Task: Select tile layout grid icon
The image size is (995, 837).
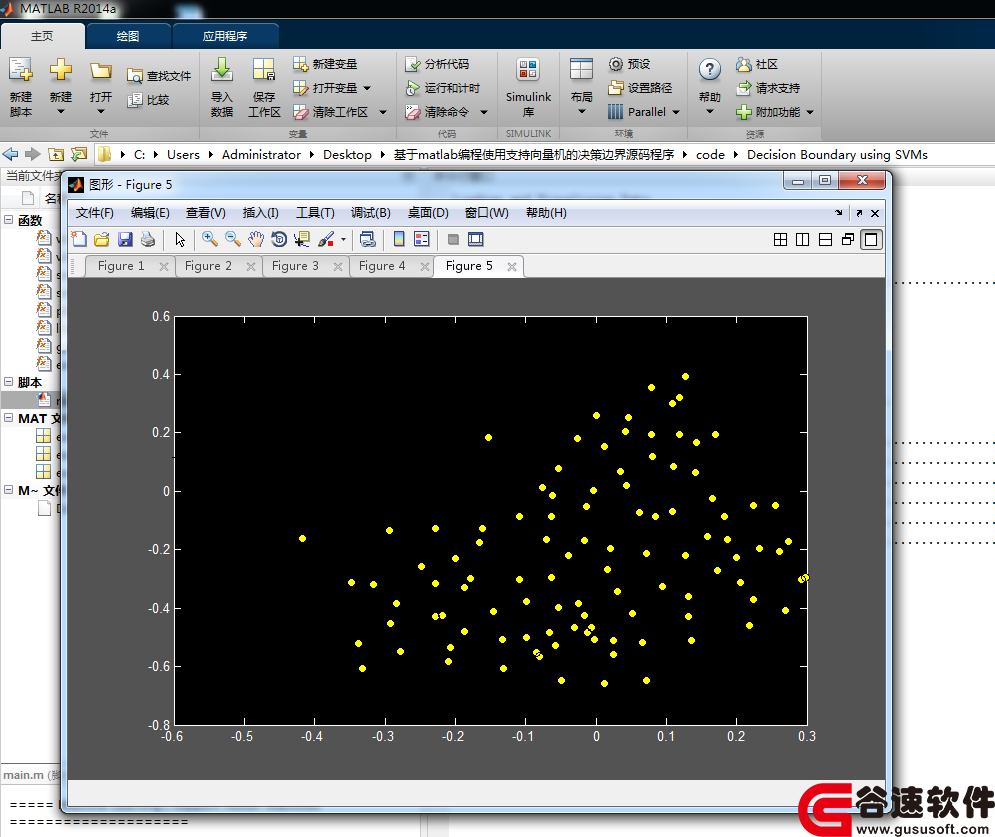Action: pos(781,240)
